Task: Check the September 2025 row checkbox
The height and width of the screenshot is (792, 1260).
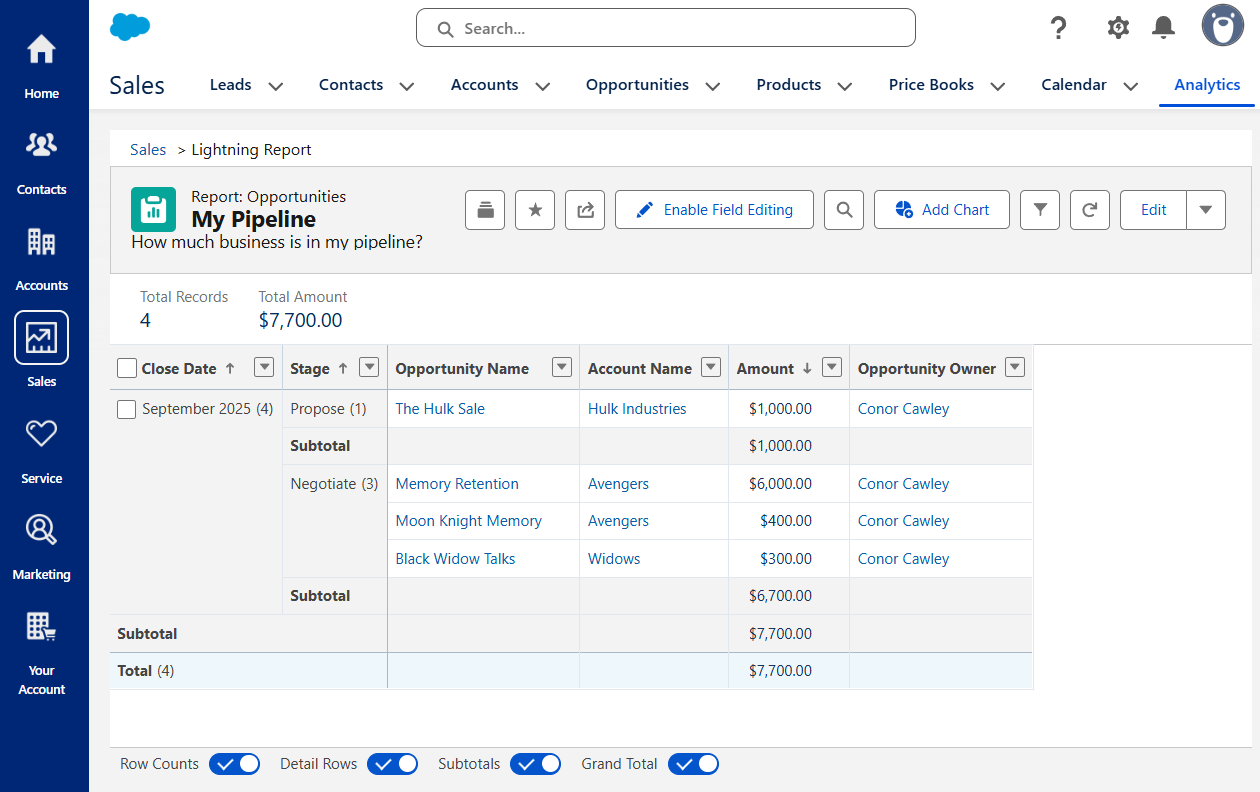Action: 126,408
